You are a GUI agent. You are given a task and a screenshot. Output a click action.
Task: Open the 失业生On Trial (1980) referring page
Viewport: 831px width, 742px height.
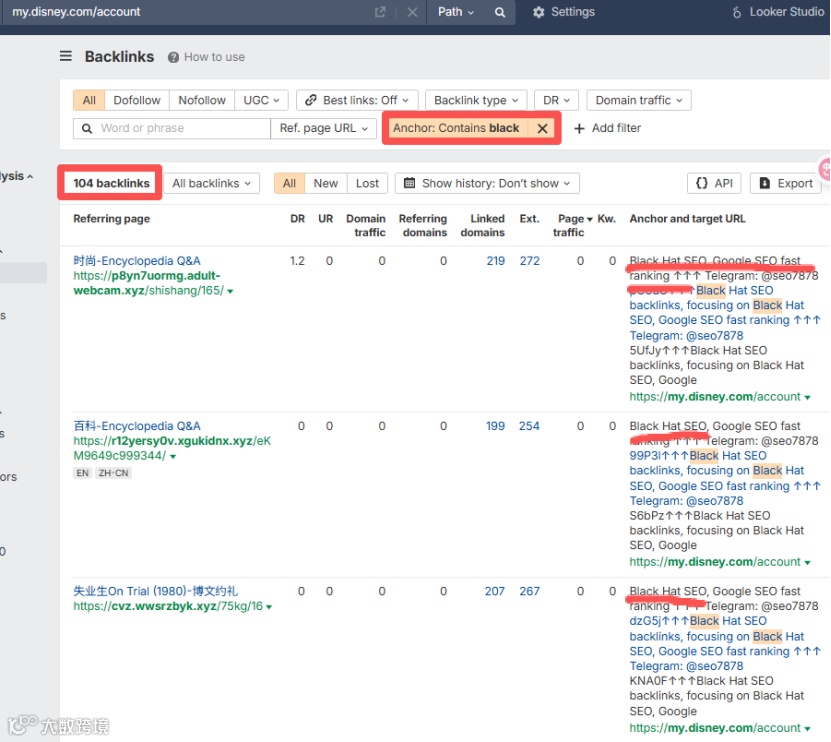click(155, 591)
